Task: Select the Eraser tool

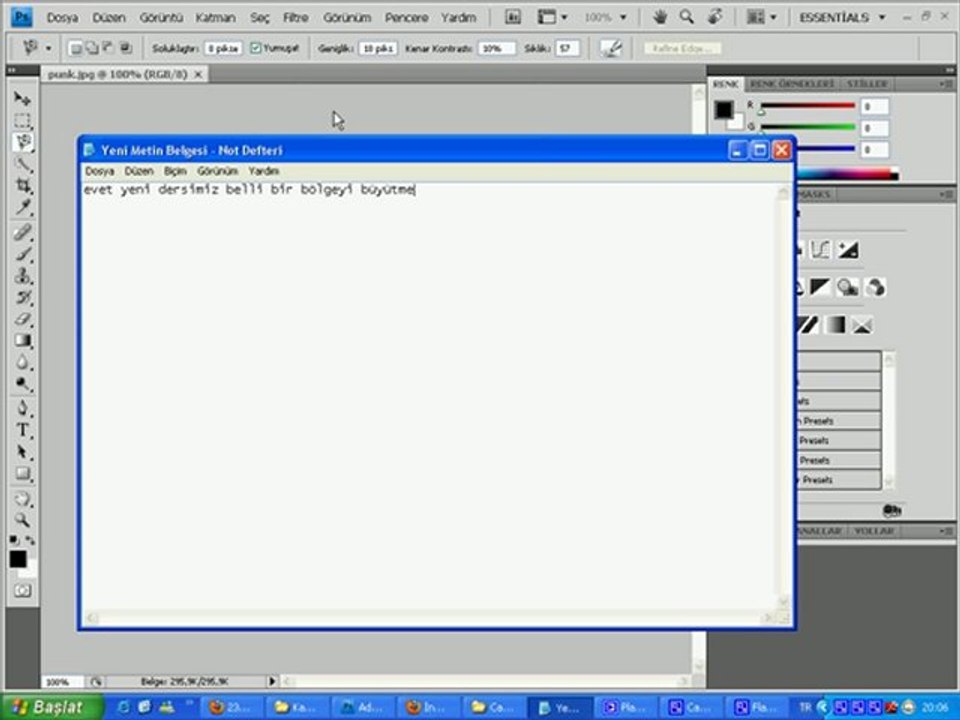Action: [x=22, y=319]
